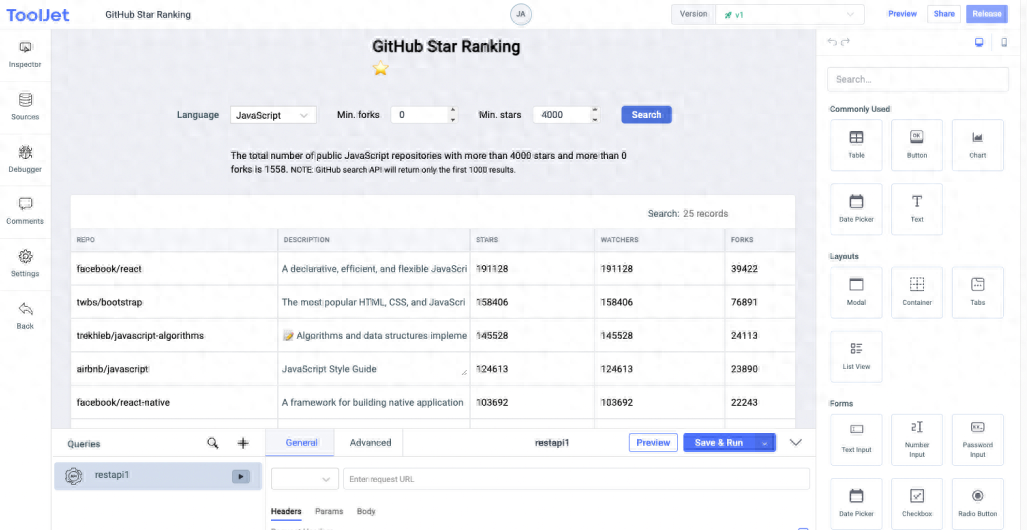Open the Inspector panel

point(25,55)
